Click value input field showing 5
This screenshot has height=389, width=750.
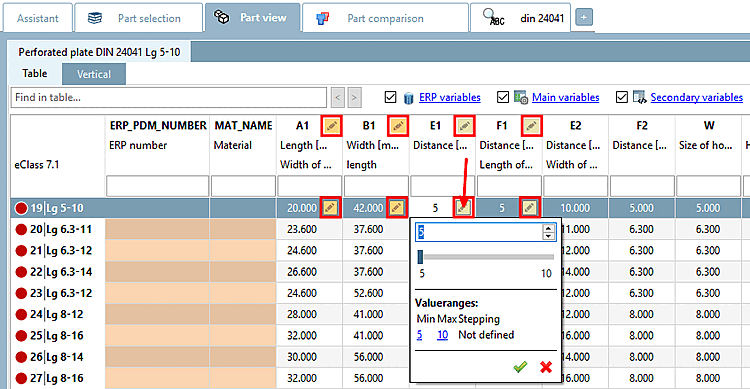(x=479, y=232)
